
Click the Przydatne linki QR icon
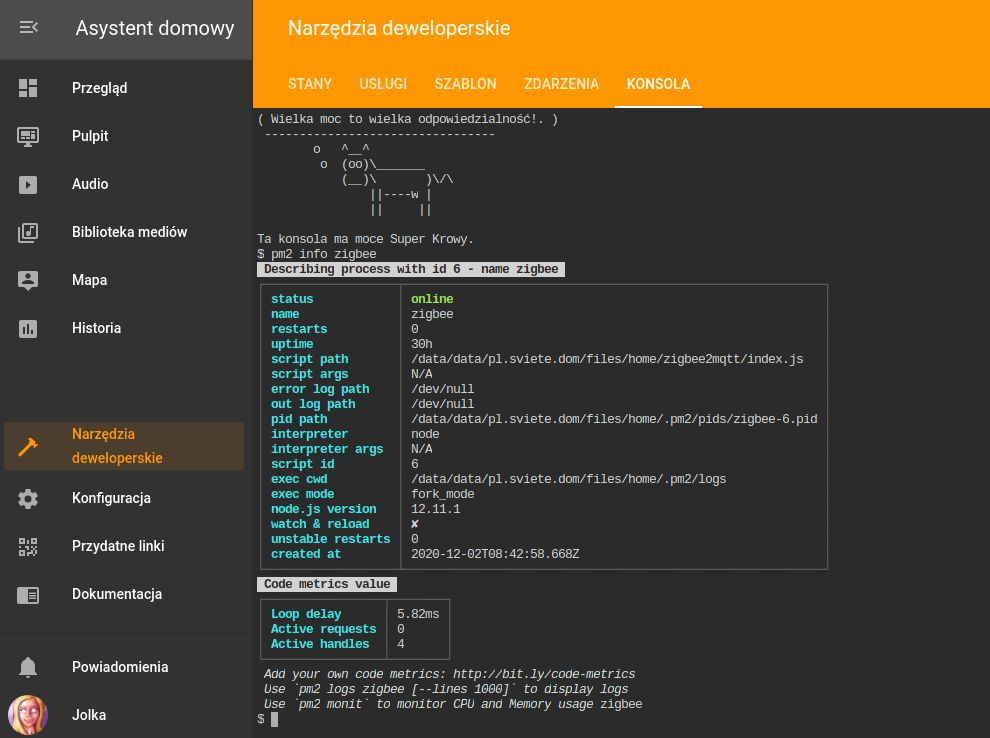click(x=28, y=547)
